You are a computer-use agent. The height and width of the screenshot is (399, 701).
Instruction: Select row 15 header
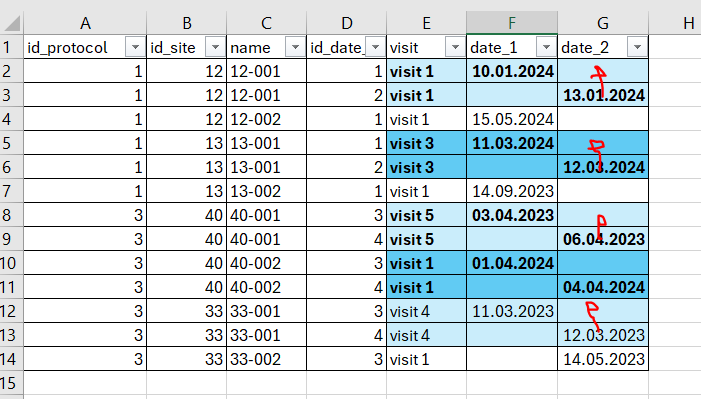point(12,383)
